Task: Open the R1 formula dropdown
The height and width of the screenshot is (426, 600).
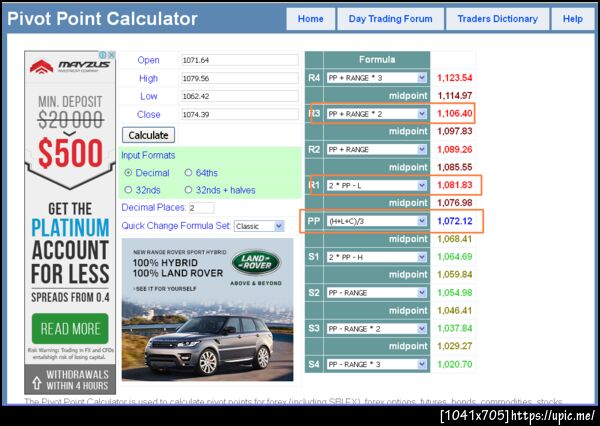Action: coord(377,186)
